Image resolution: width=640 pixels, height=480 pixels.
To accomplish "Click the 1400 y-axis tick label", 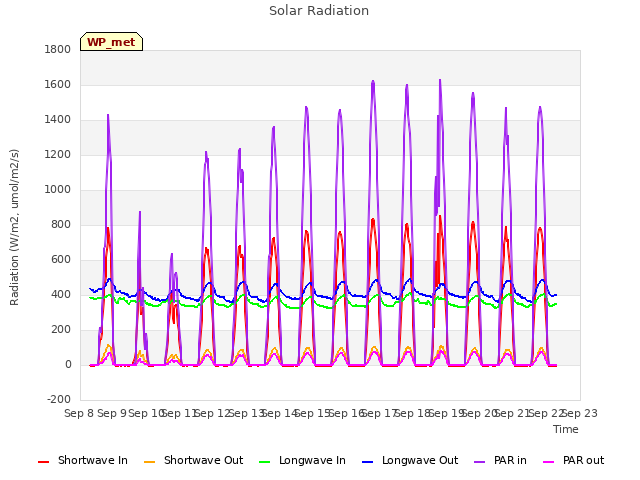I will click(58, 120).
